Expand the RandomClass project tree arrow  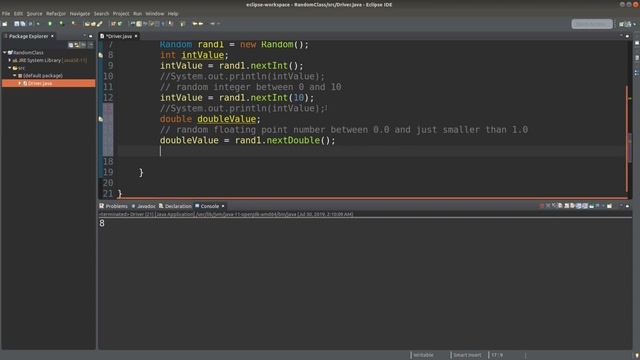pyautogui.click(x=4, y=52)
